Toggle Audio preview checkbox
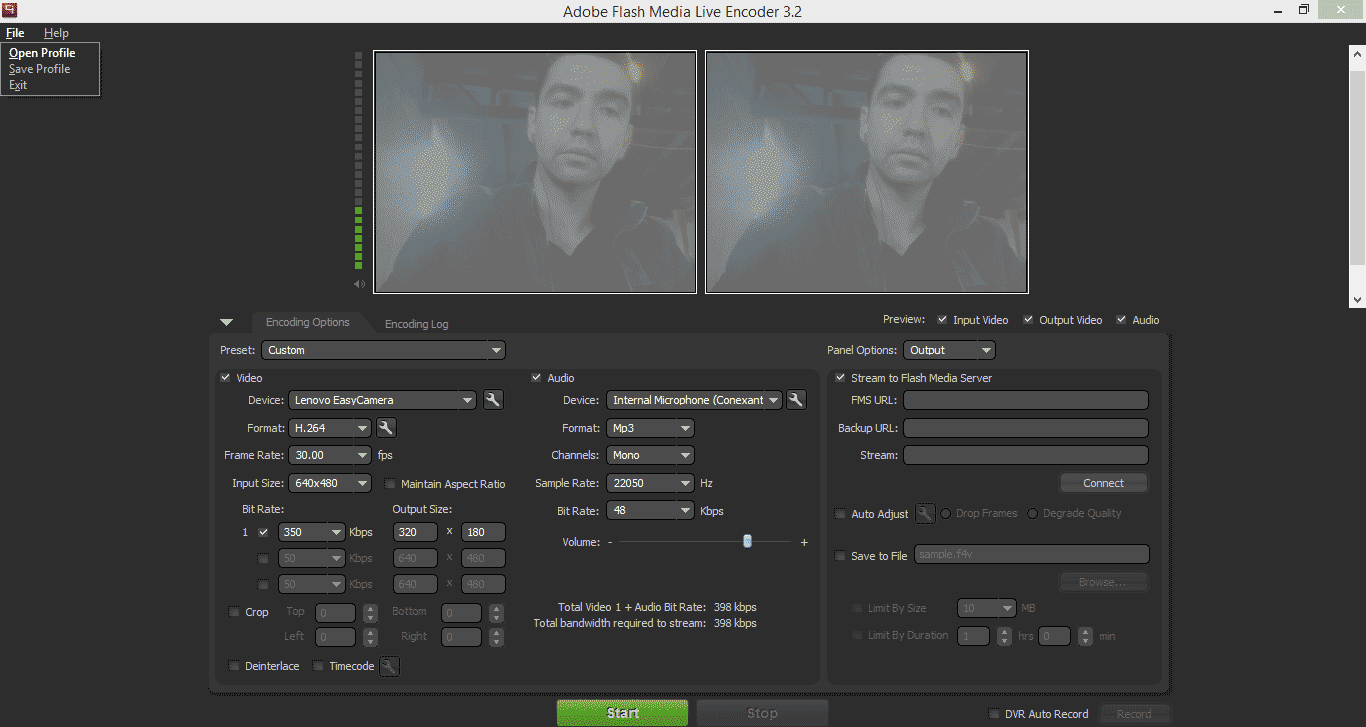This screenshot has width=1366, height=727. [1121, 320]
